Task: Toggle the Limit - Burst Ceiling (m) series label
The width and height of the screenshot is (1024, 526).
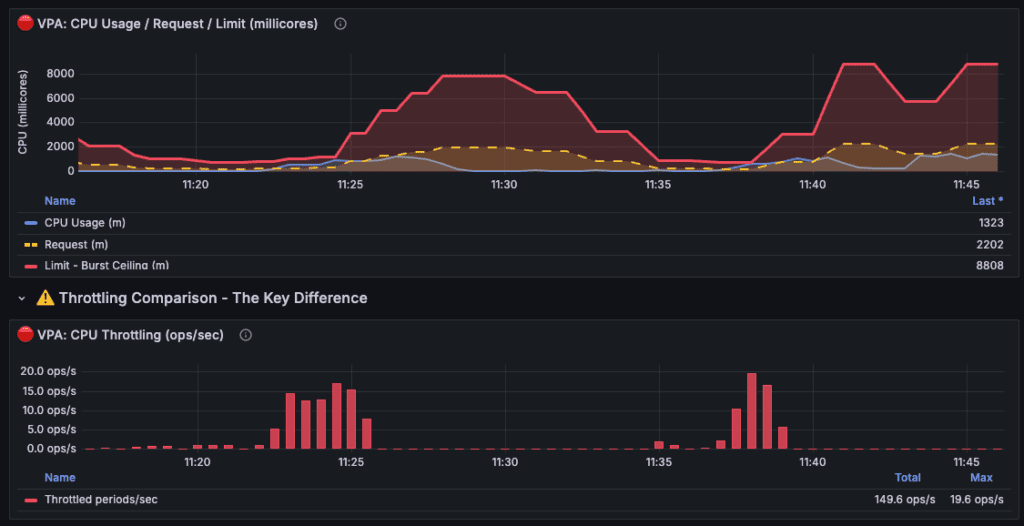Action: 107,265
